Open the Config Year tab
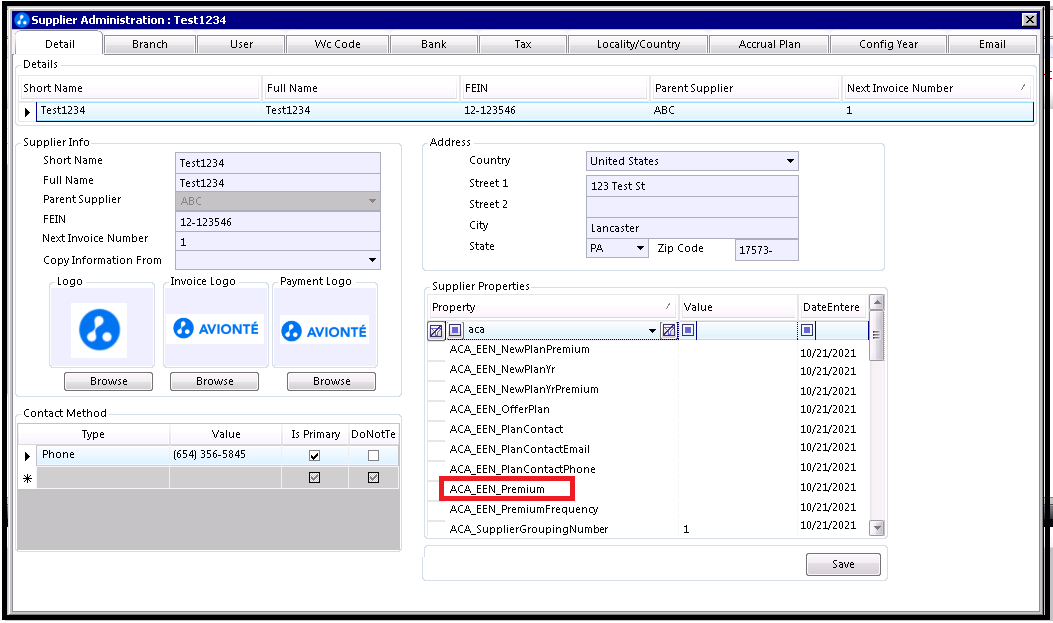The image size is (1053, 623). tap(888, 44)
